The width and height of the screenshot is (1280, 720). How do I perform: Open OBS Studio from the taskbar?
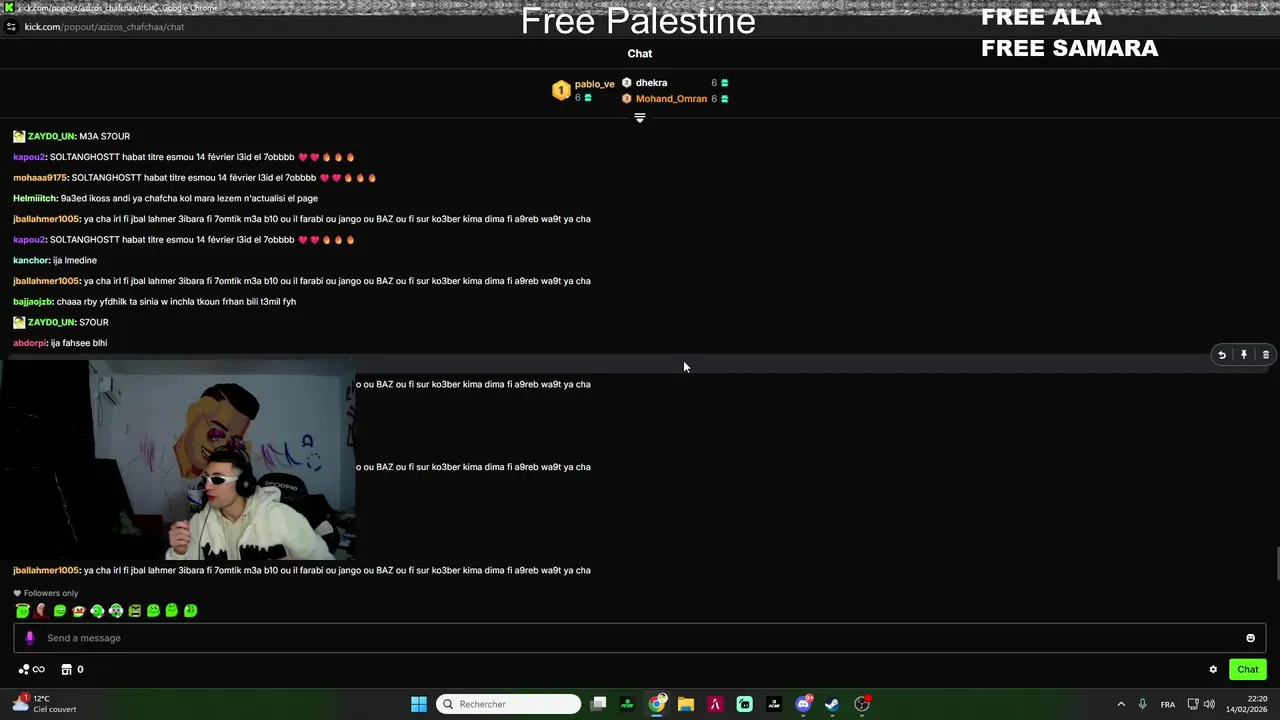[862, 704]
